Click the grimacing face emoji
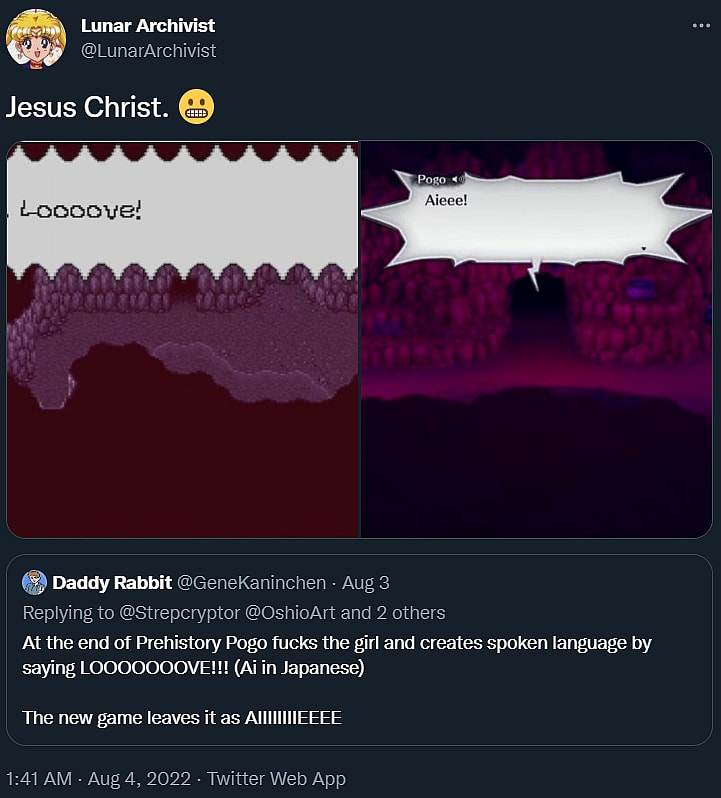Viewport: 721px width, 798px height. [197, 108]
